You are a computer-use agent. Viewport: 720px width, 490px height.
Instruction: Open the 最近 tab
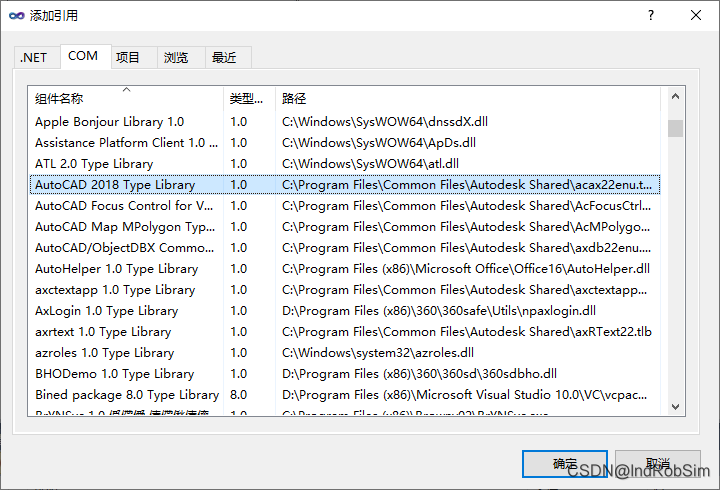[x=228, y=57]
